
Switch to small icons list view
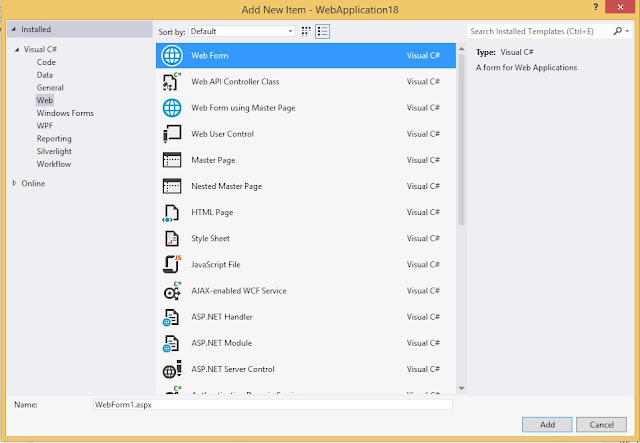point(322,31)
